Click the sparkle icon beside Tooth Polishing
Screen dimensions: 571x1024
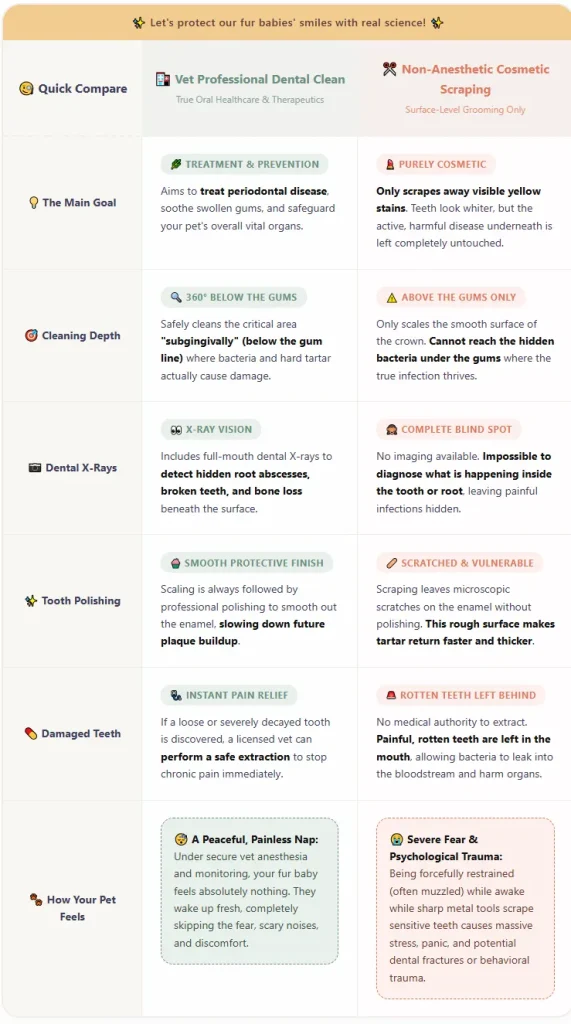pyautogui.click(x=31, y=601)
